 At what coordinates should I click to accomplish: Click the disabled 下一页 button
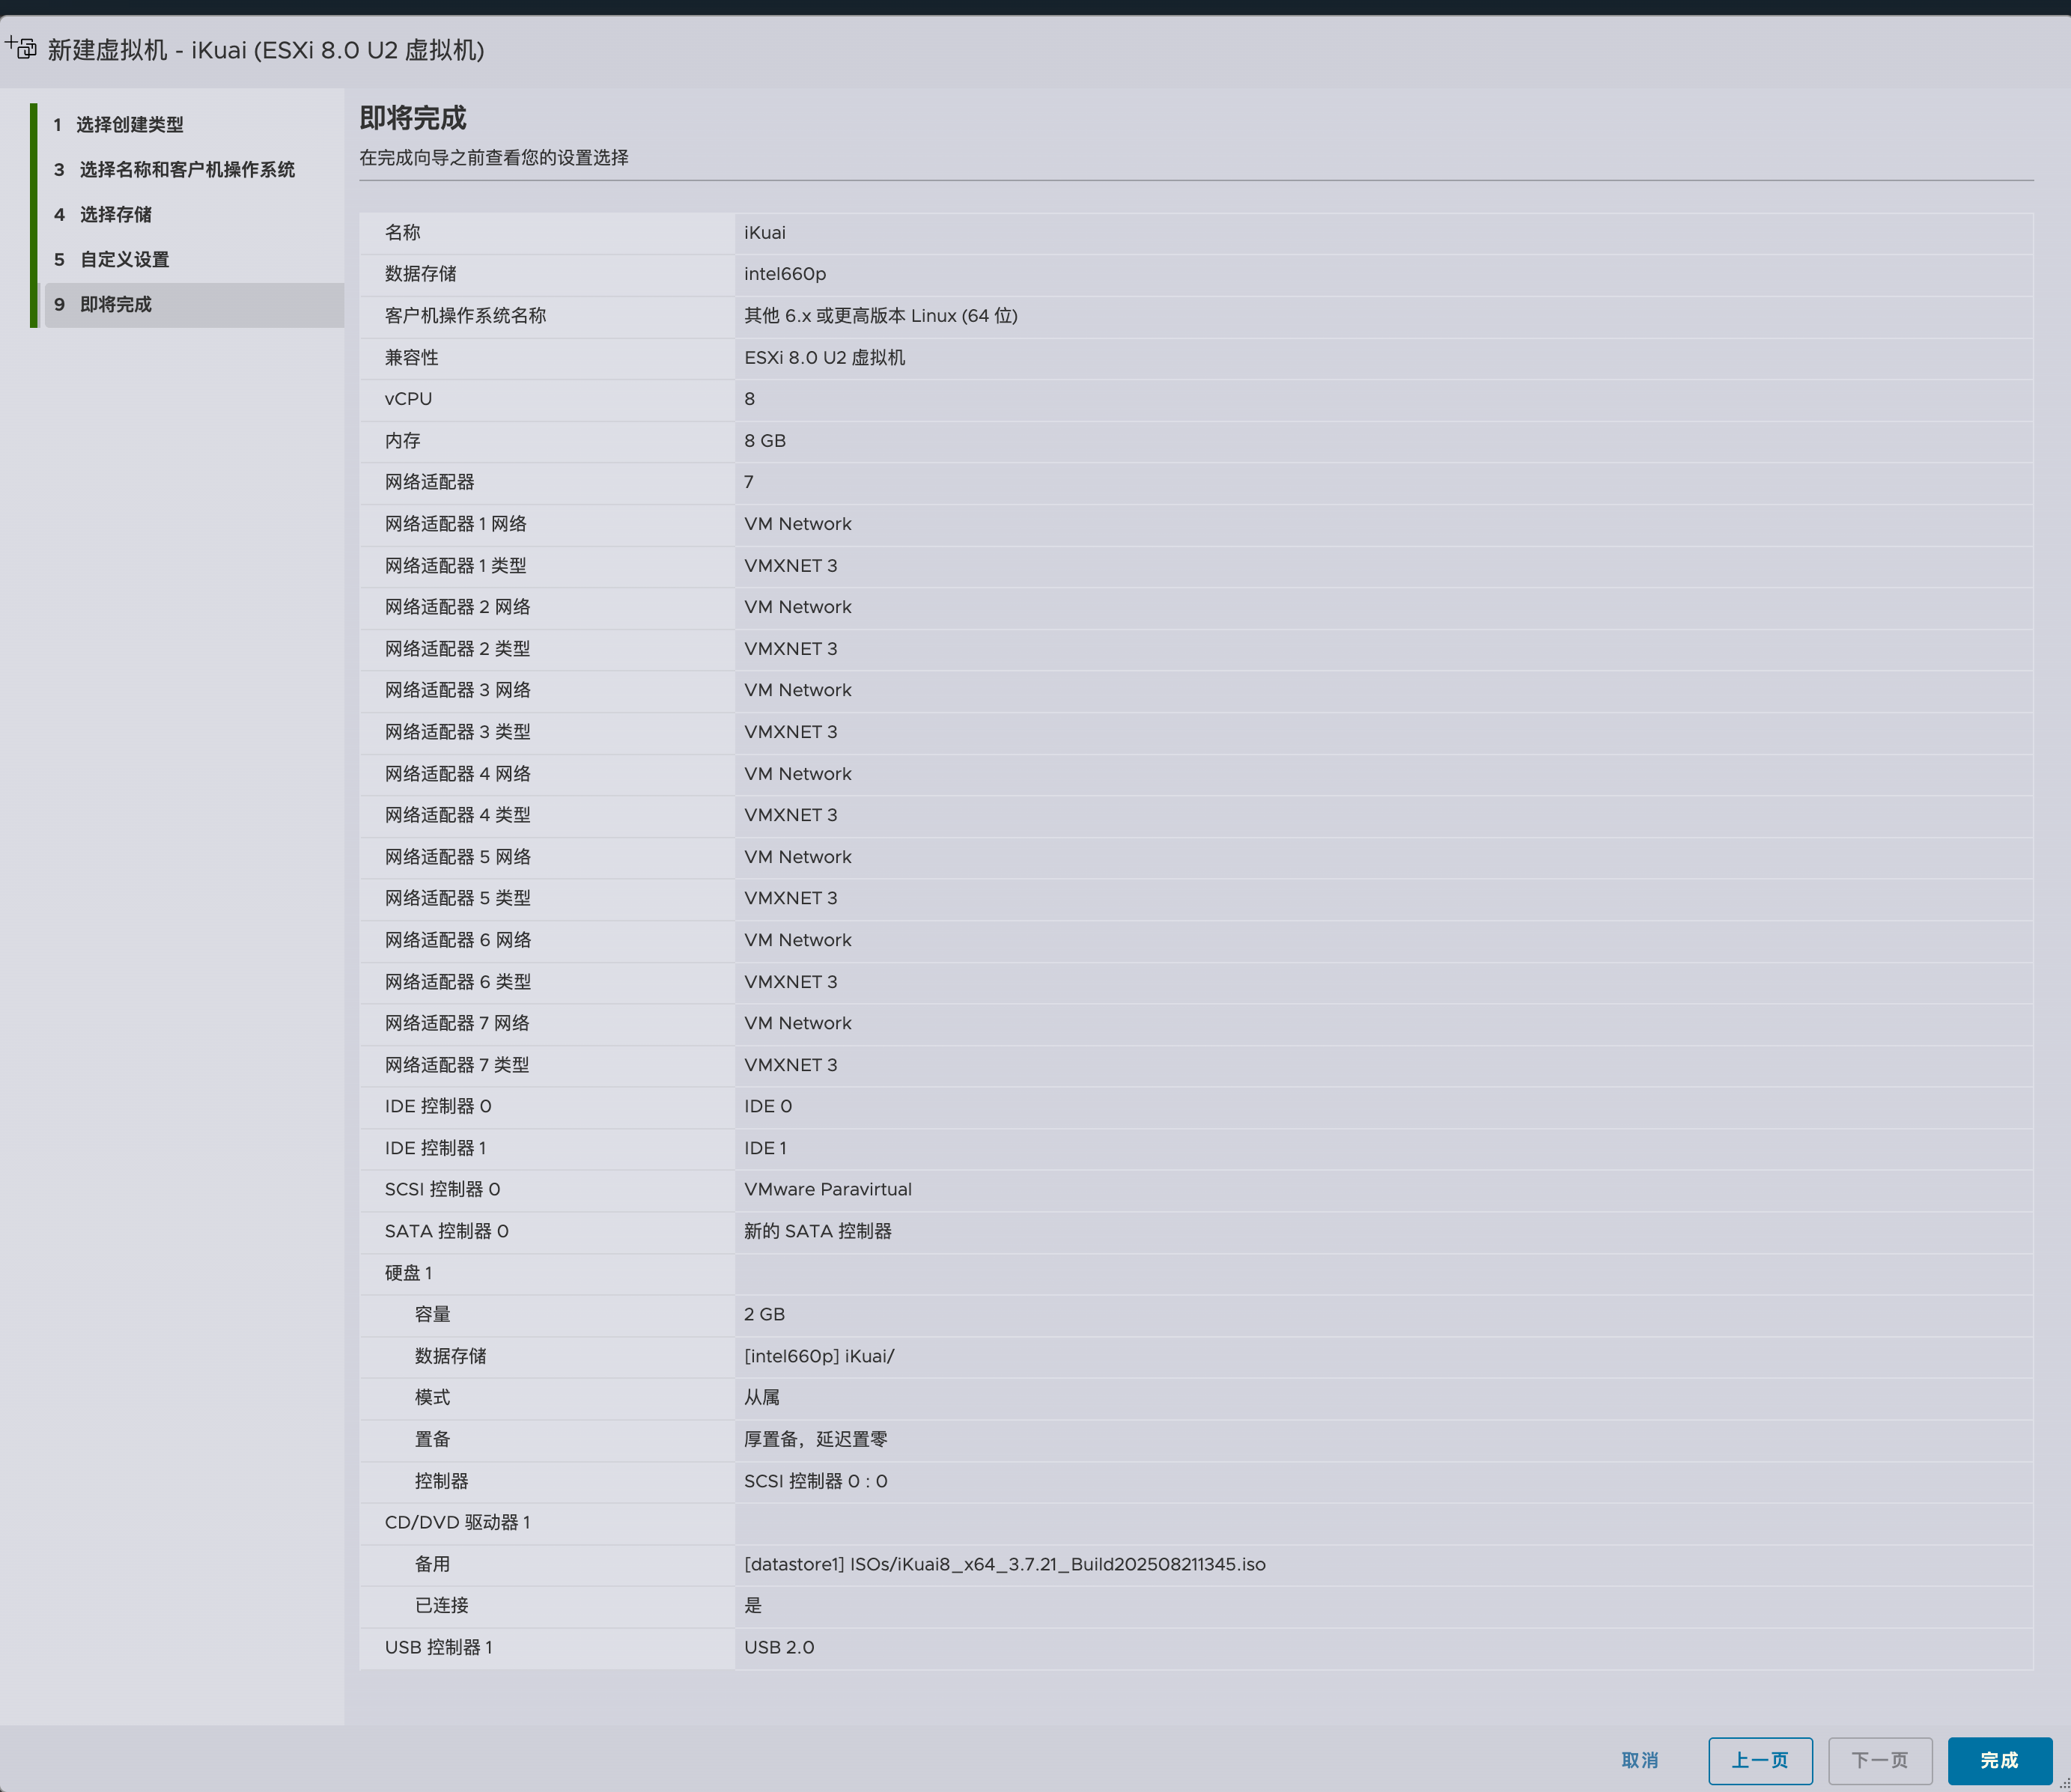1879,1760
